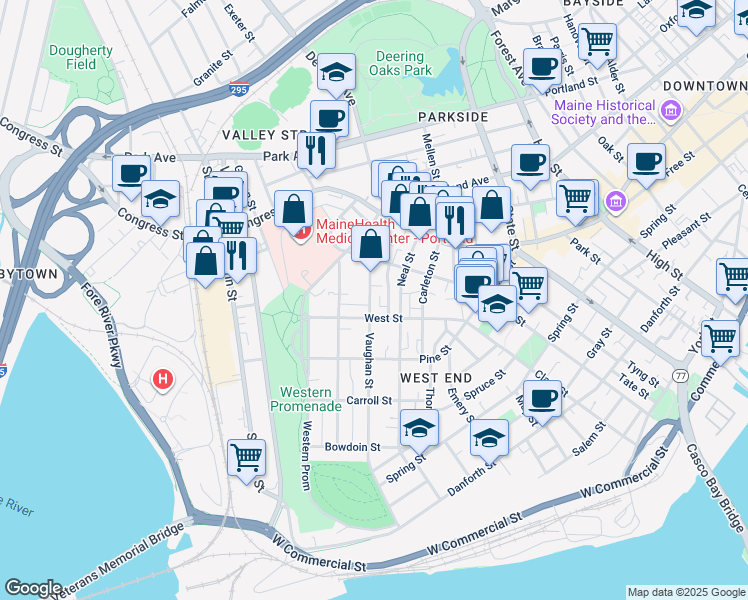Select the Deering Oaks Park label
748x600 pixels.
click(x=400, y=63)
